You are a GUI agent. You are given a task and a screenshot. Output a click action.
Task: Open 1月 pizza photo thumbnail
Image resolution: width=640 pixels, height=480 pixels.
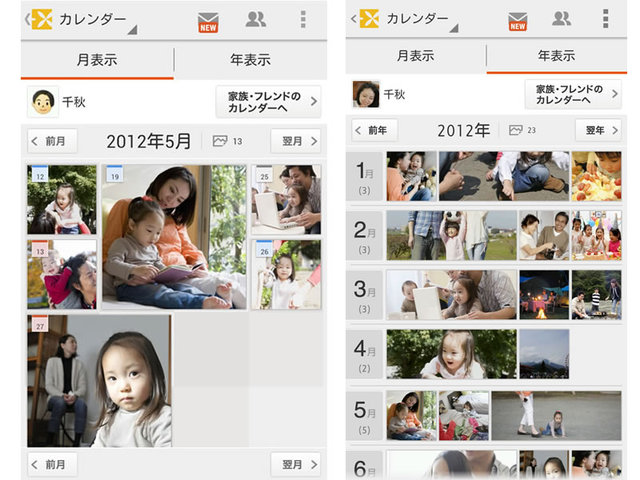point(596,176)
